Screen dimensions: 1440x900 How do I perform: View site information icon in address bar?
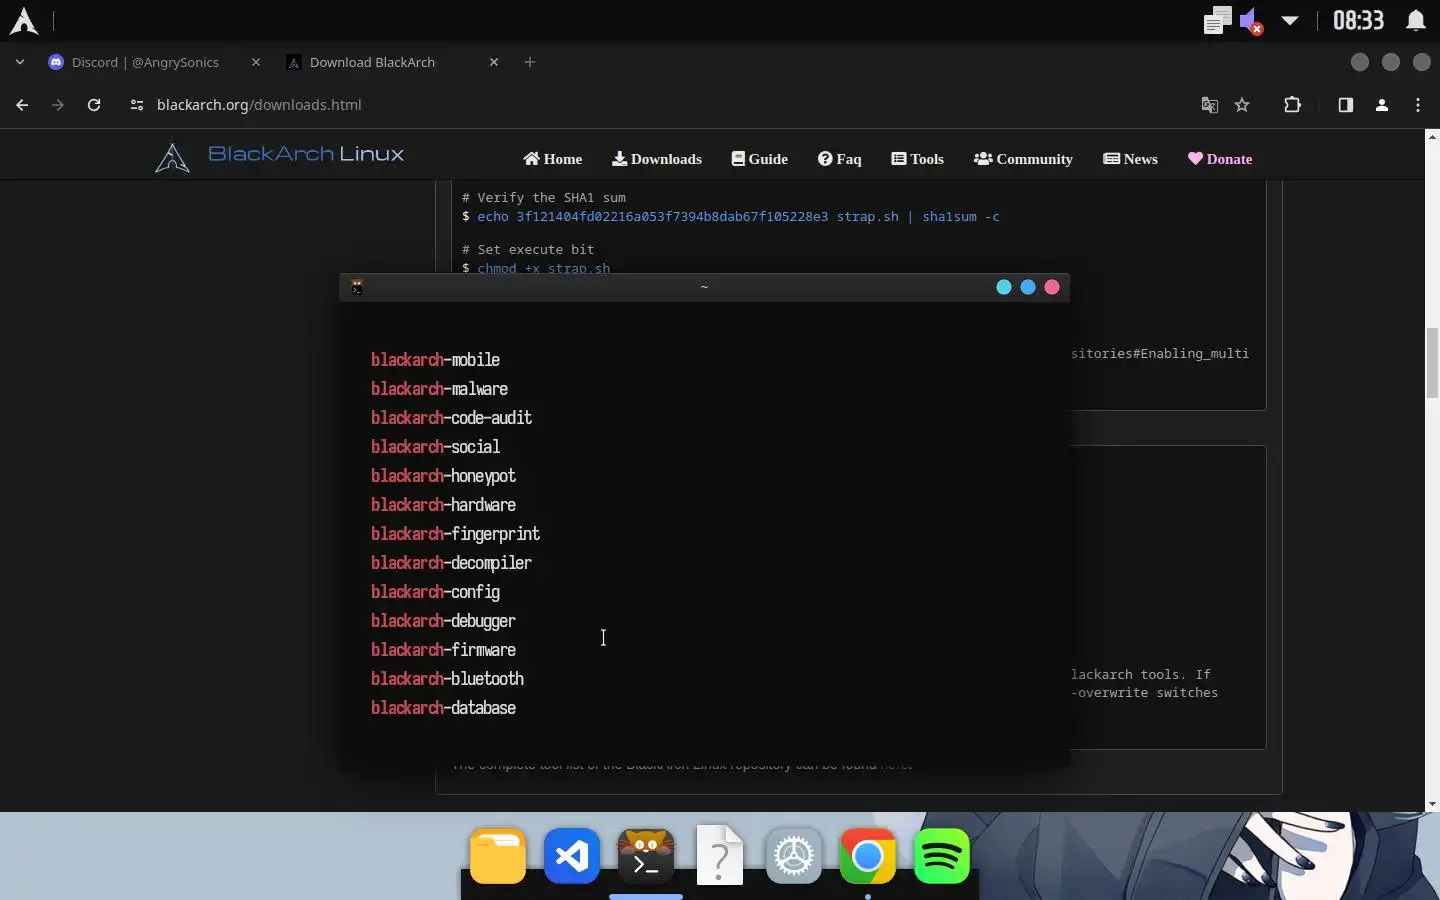coord(137,105)
